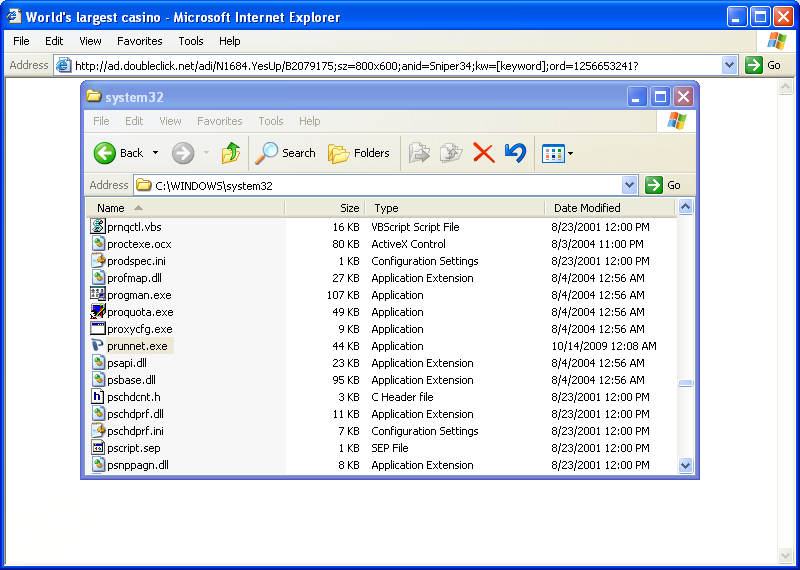This screenshot has width=800, height=570.
Task: Open Favorites menu in system32 window
Action: tap(219, 121)
